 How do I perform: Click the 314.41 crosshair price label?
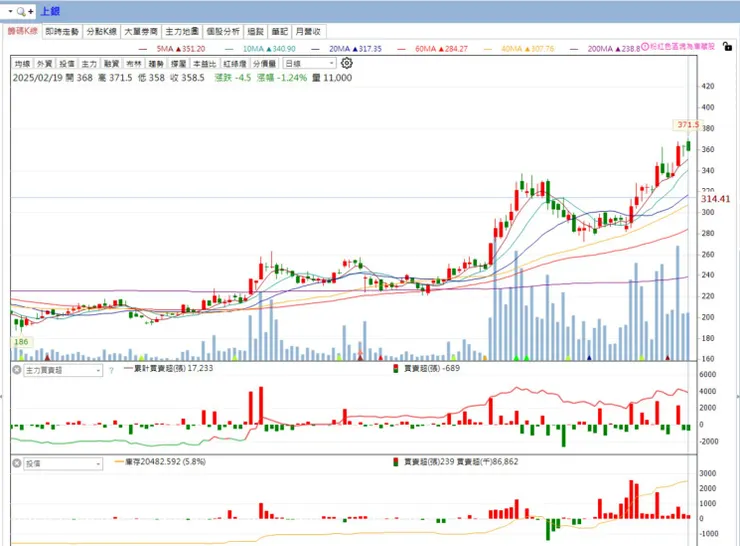click(x=715, y=199)
